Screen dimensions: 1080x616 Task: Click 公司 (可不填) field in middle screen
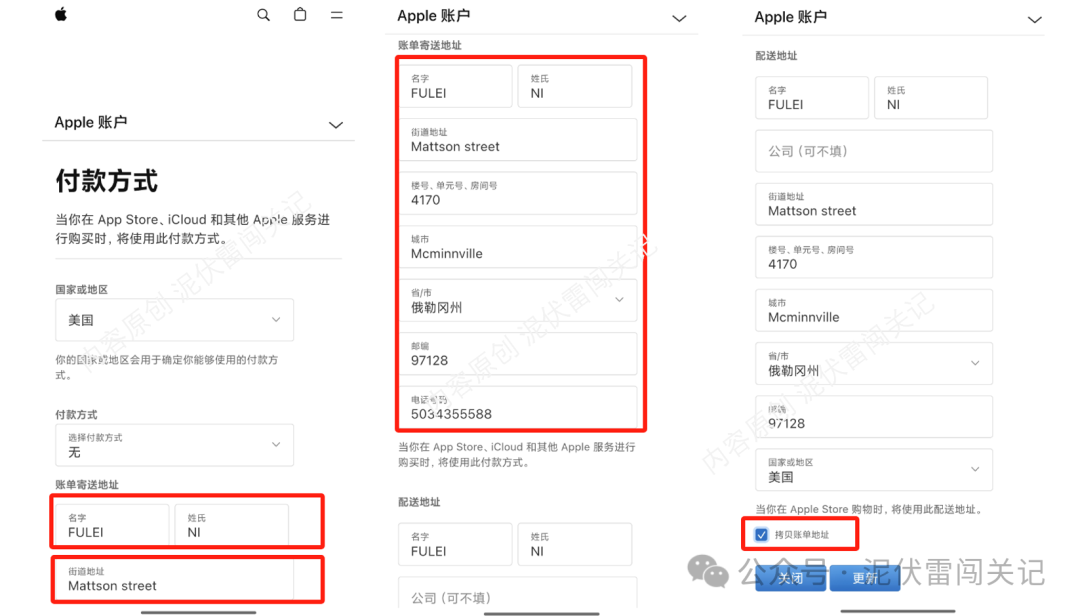[x=518, y=594]
